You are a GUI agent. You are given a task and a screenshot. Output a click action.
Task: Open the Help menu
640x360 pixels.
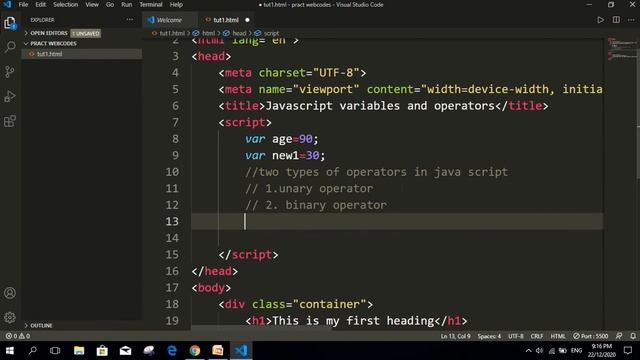176,4
